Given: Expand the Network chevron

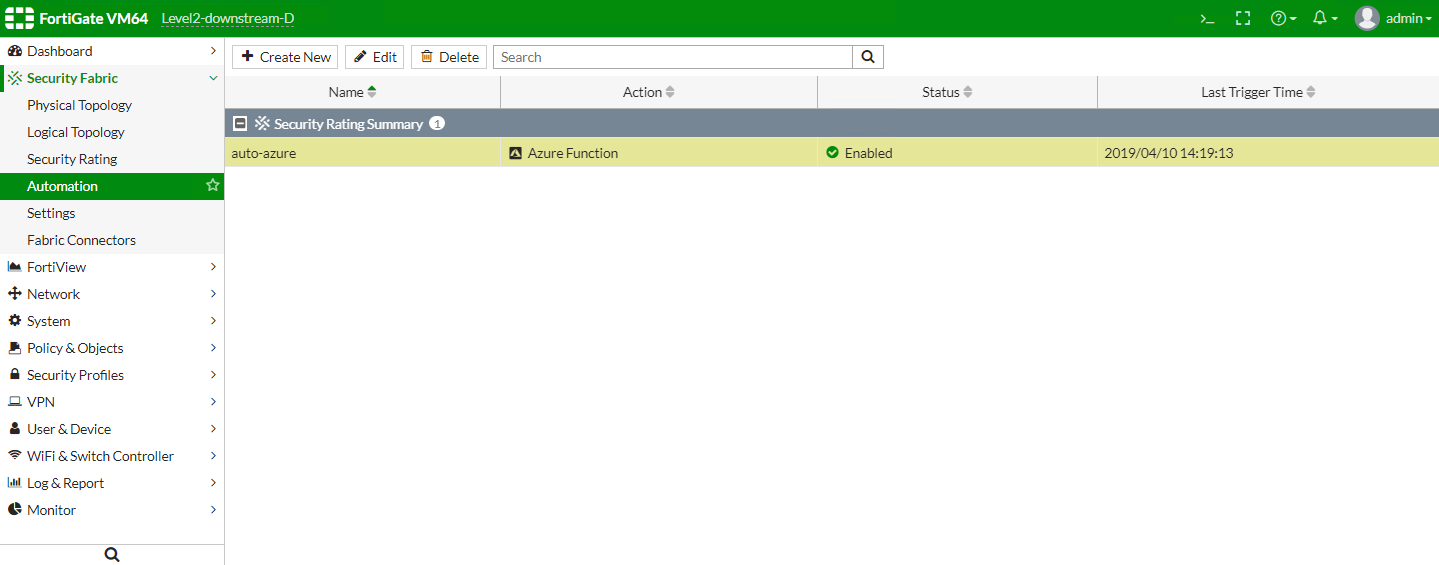Looking at the screenshot, I should [213, 294].
